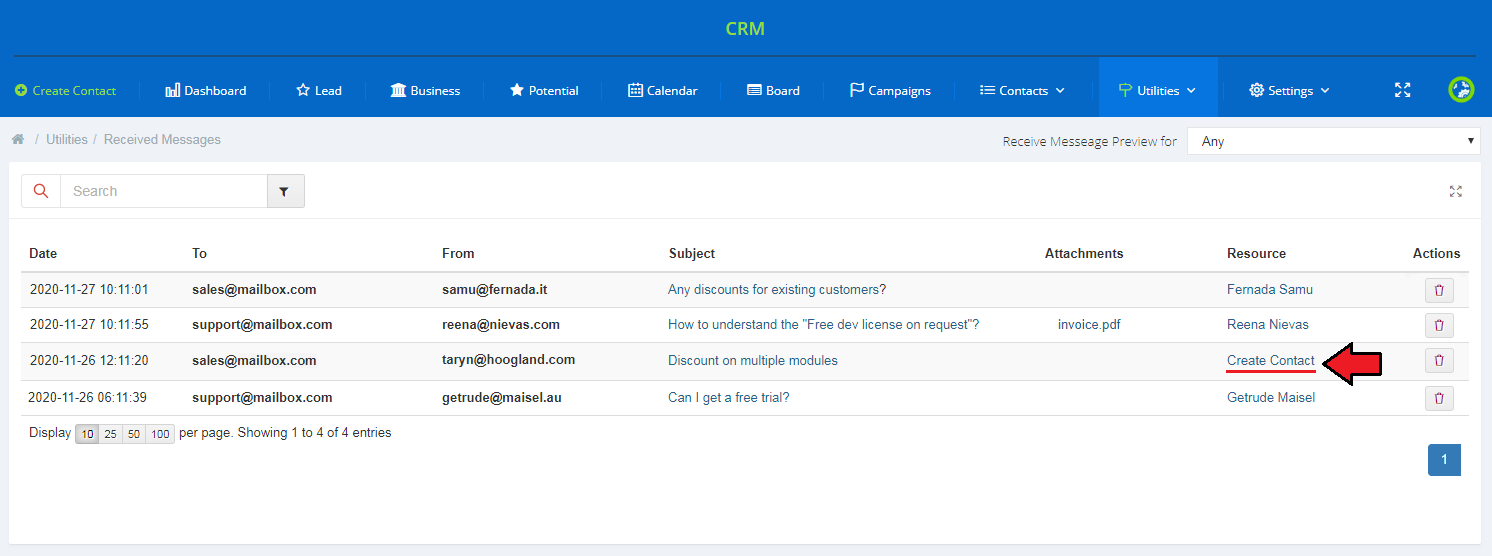Show 50 entries per page
This screenshot has height=556, width=1492.
[x=133, y=434]
